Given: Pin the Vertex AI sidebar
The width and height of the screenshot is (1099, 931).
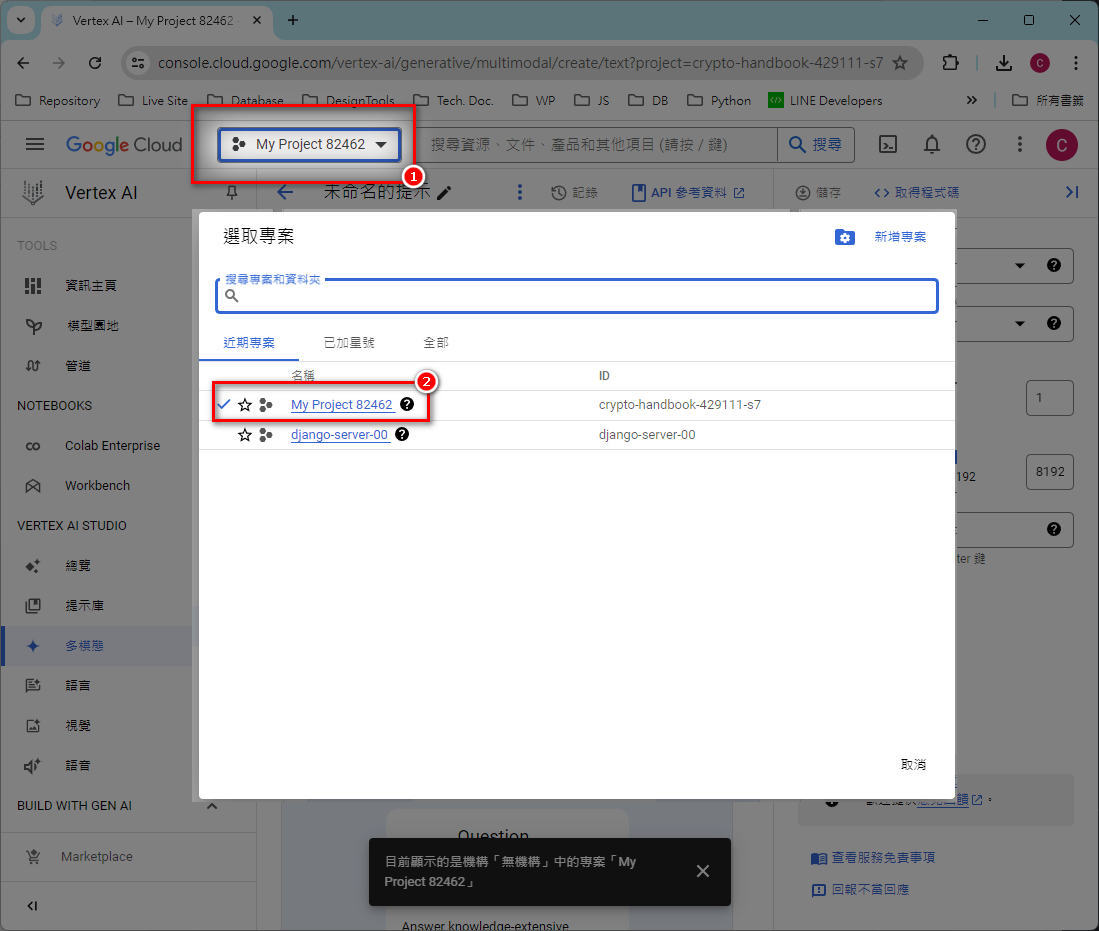Looking at the screenshot, I should [232, 192].
